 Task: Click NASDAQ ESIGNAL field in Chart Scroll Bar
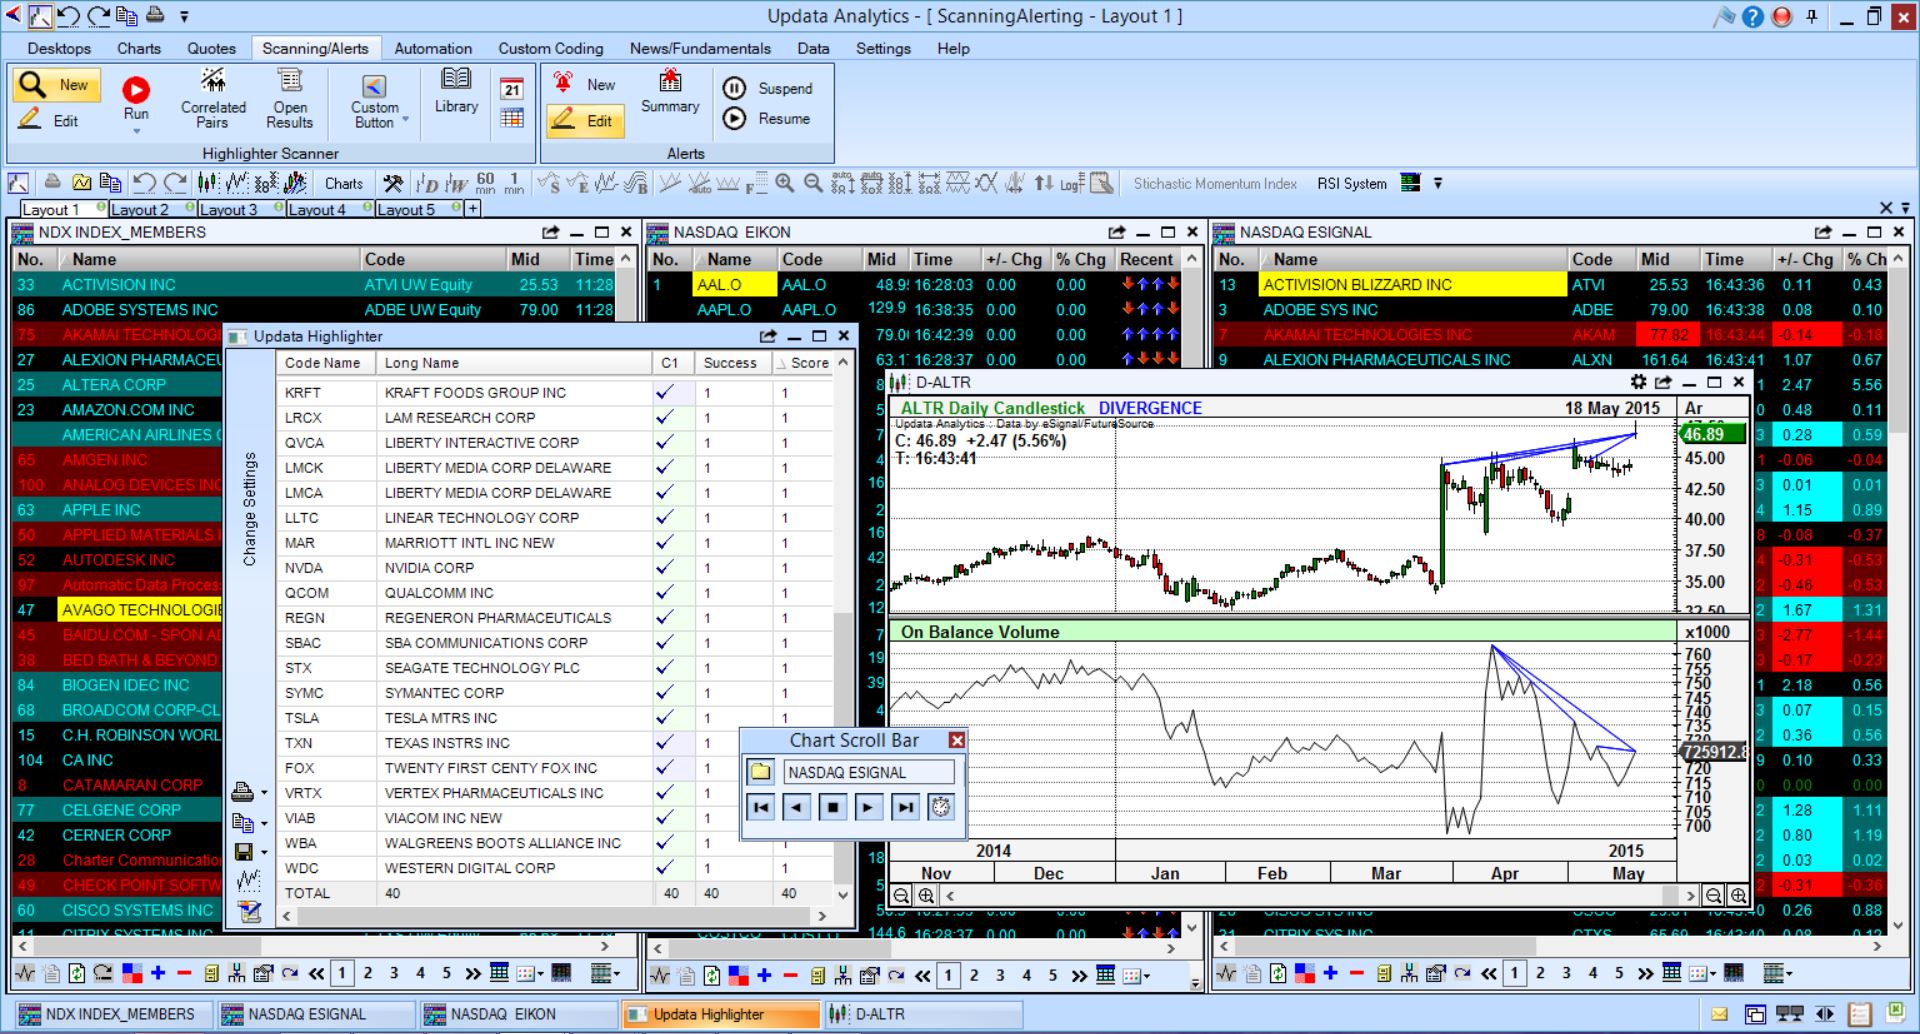[x=869, y=772]
